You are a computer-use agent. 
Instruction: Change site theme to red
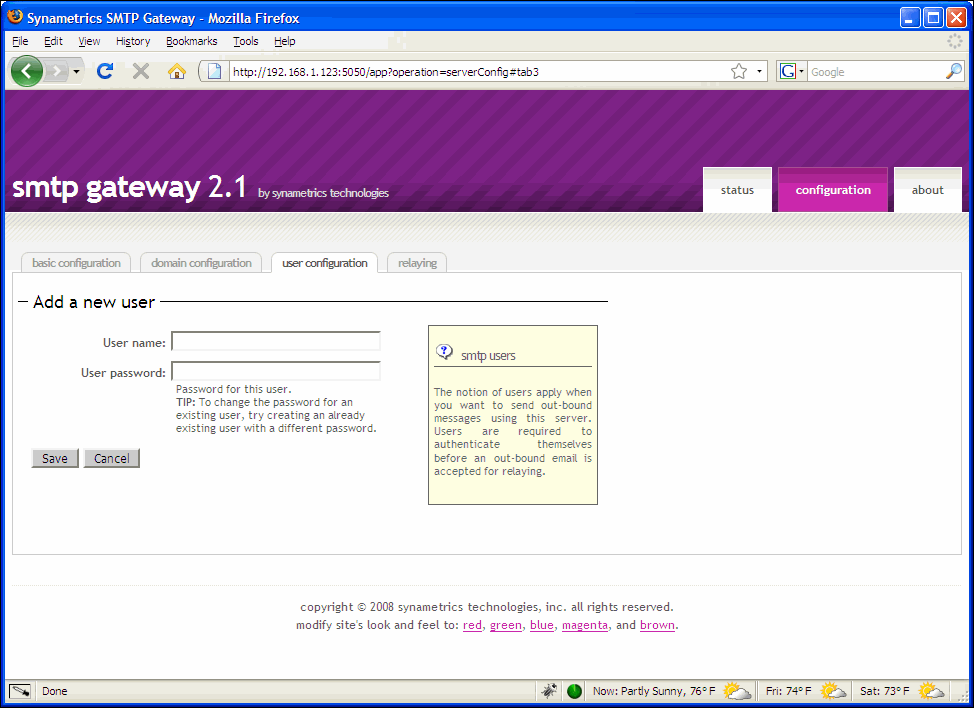click(x=472, y=625)
